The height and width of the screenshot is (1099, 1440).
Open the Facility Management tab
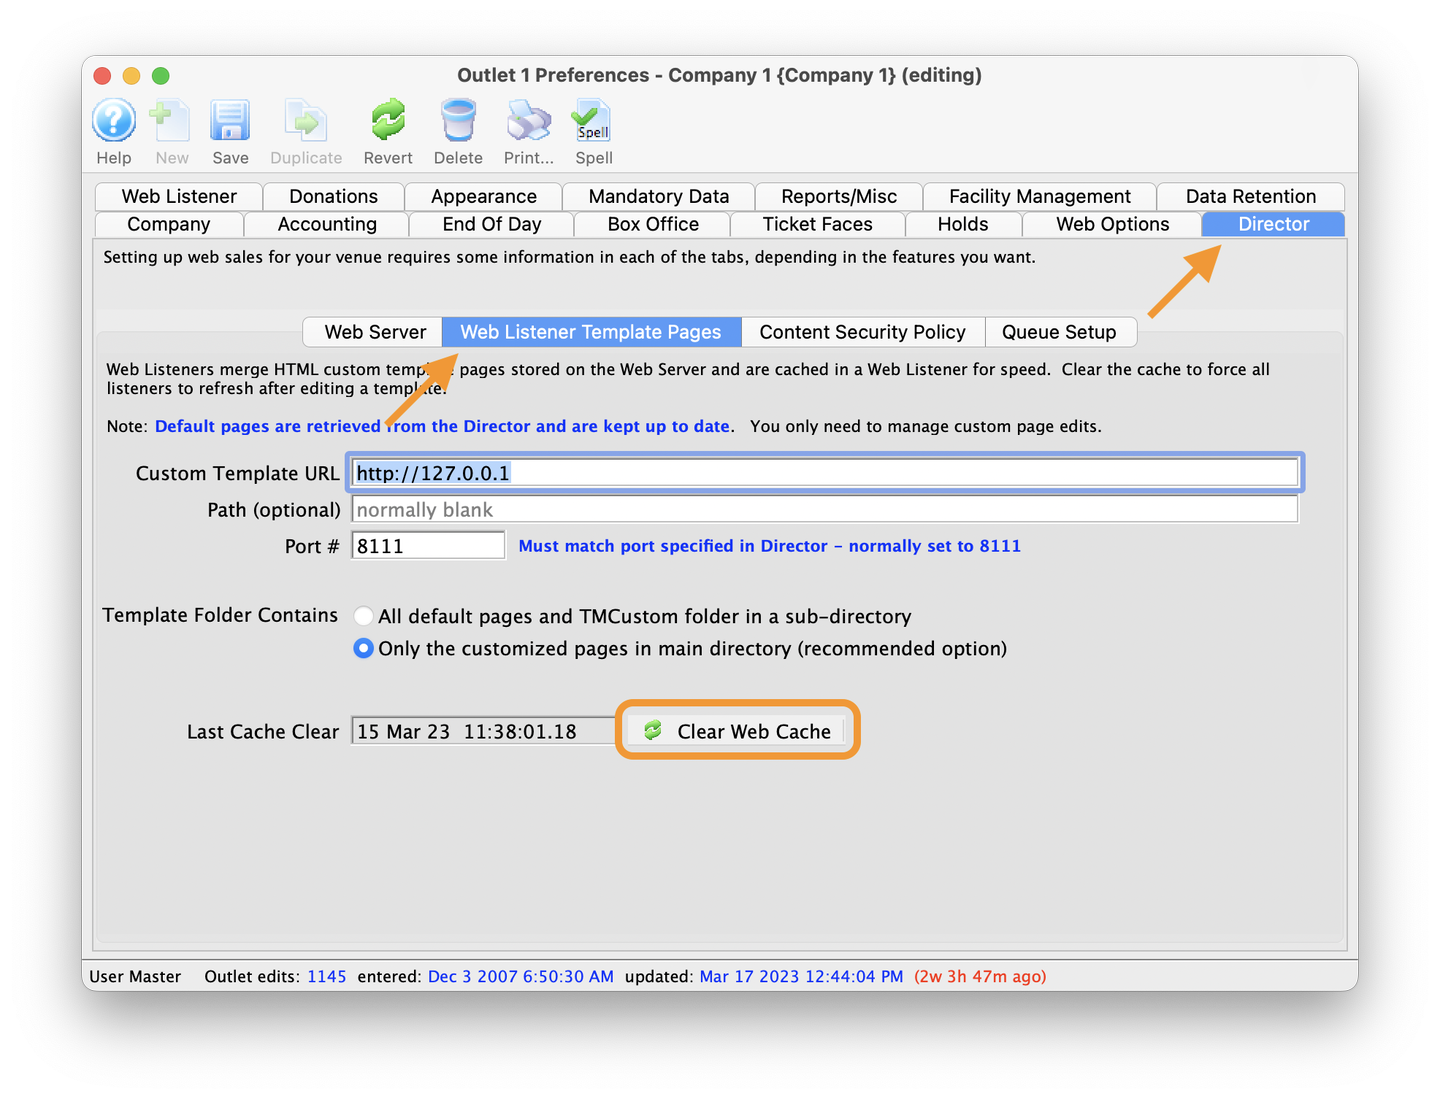coord(1040,196)
